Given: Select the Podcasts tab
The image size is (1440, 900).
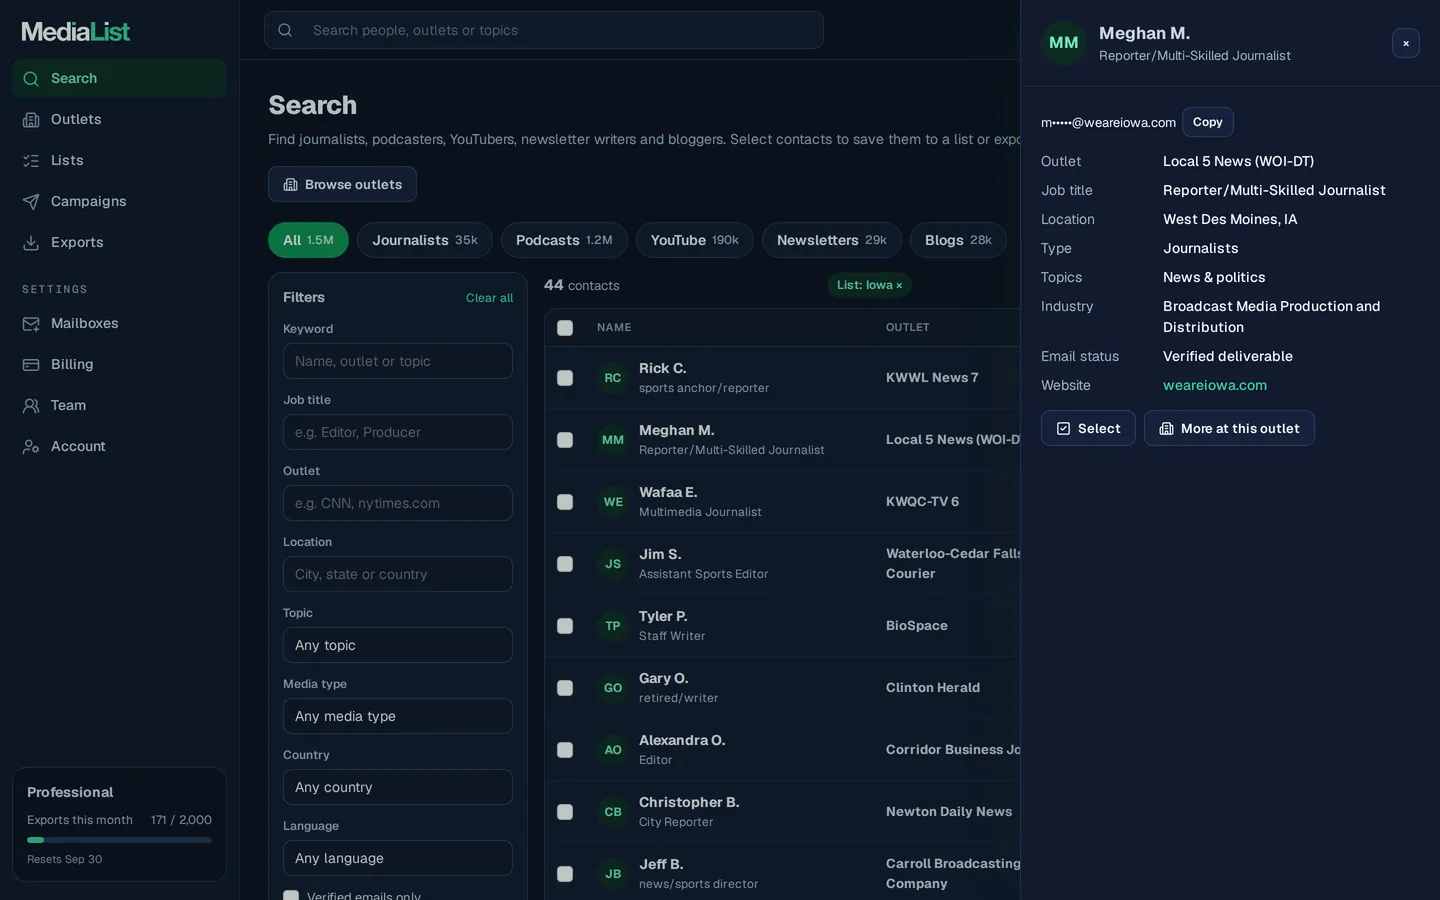Looking at the screenshot, I should [x=564, y=240].
